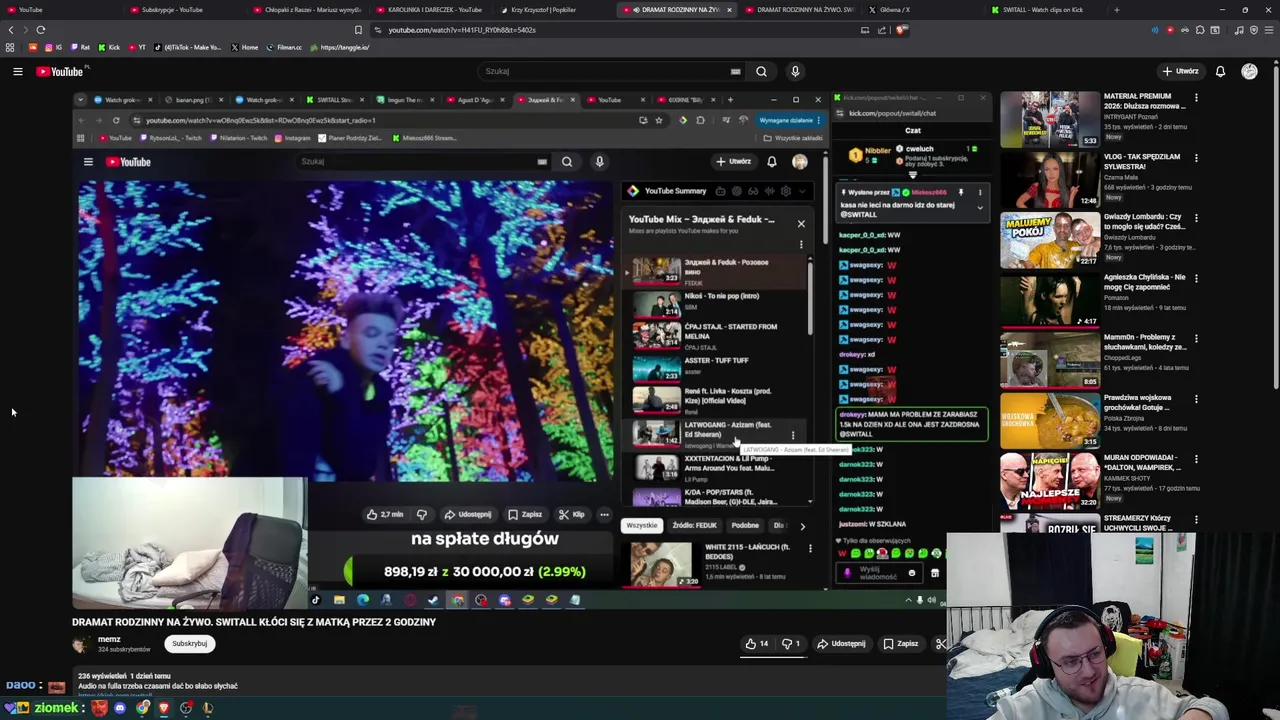Open MURAN ODPOWIADA video thumbnail
This screenshot has height=720, width=1280.
[1050, 480]
